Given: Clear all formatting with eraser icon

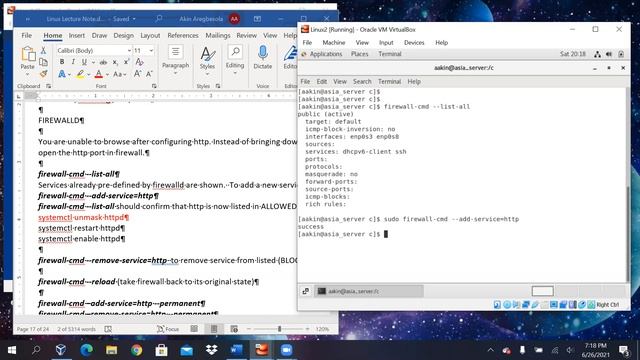Looking at the screenshot, I should (140, 62).
